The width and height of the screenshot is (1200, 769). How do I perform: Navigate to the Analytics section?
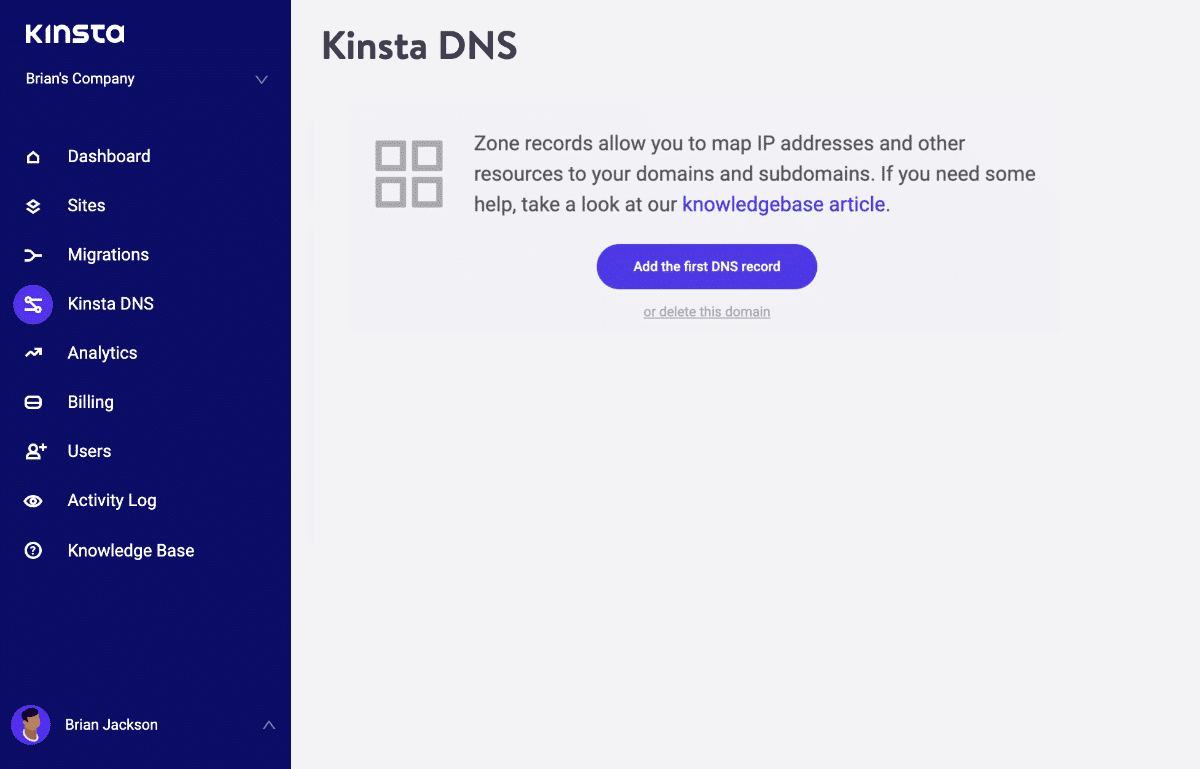click(x=102, y=352)
